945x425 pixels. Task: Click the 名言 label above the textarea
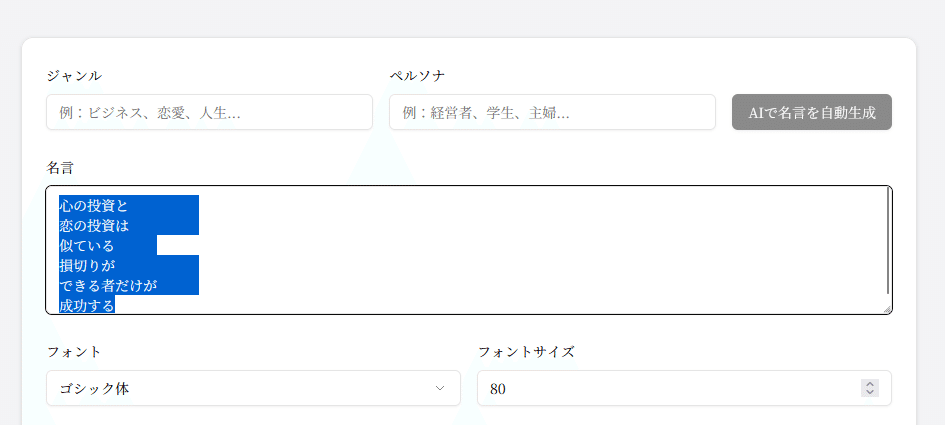60,168
